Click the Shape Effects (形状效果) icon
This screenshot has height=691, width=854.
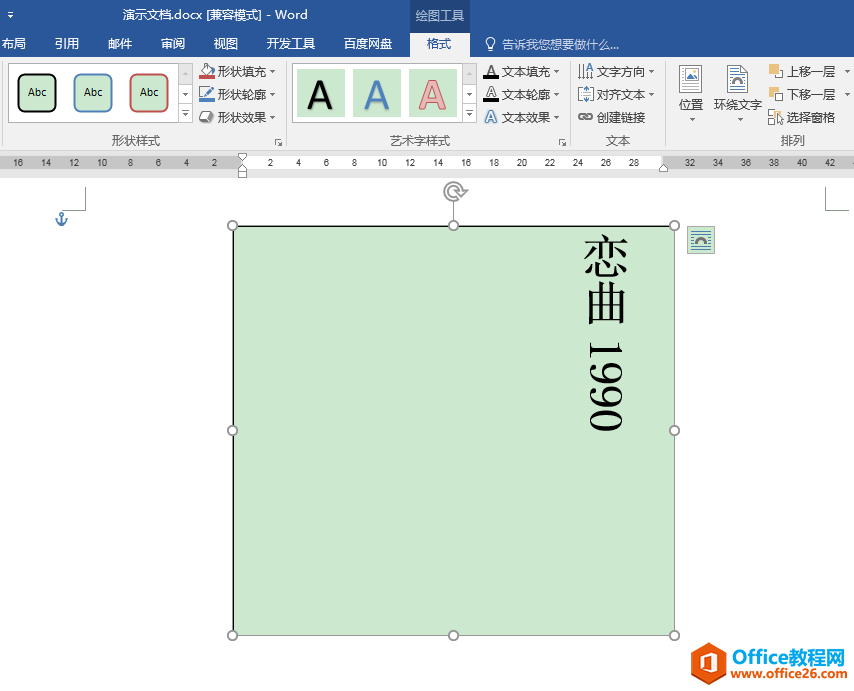pyautogui.click(x=207, y=117)
